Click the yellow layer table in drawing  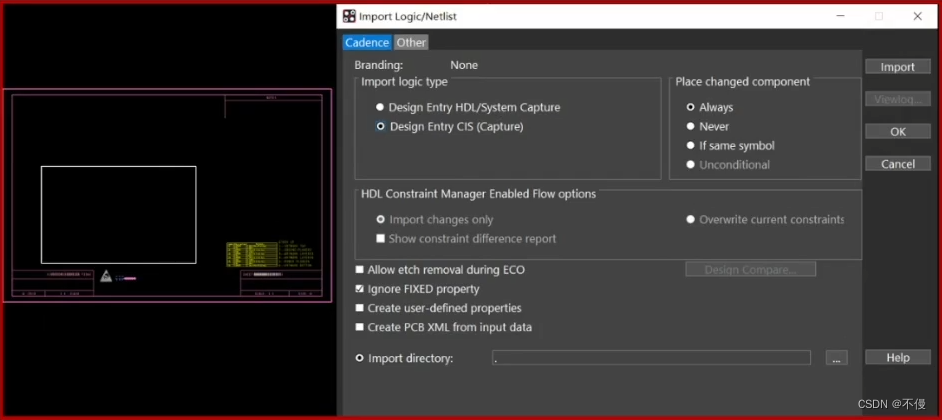point(251,254)
